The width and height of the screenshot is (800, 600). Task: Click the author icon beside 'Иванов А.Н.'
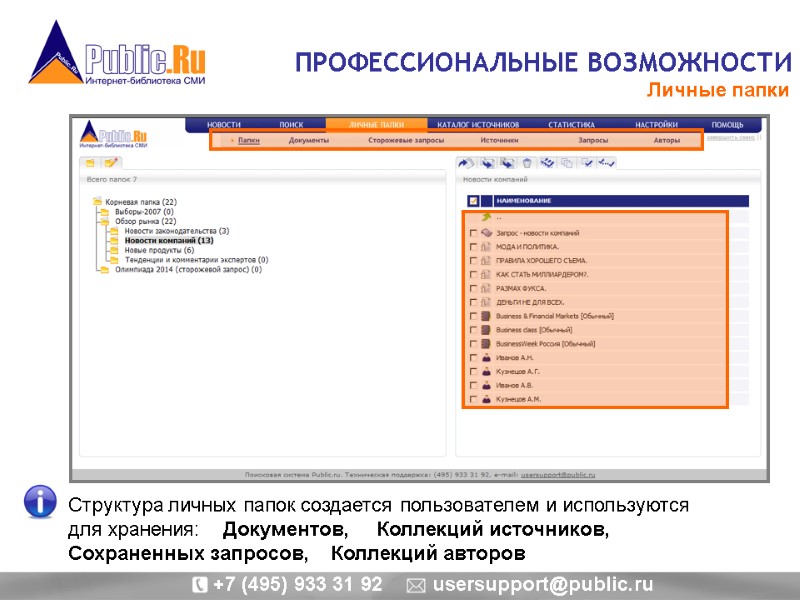pos(486,358)
